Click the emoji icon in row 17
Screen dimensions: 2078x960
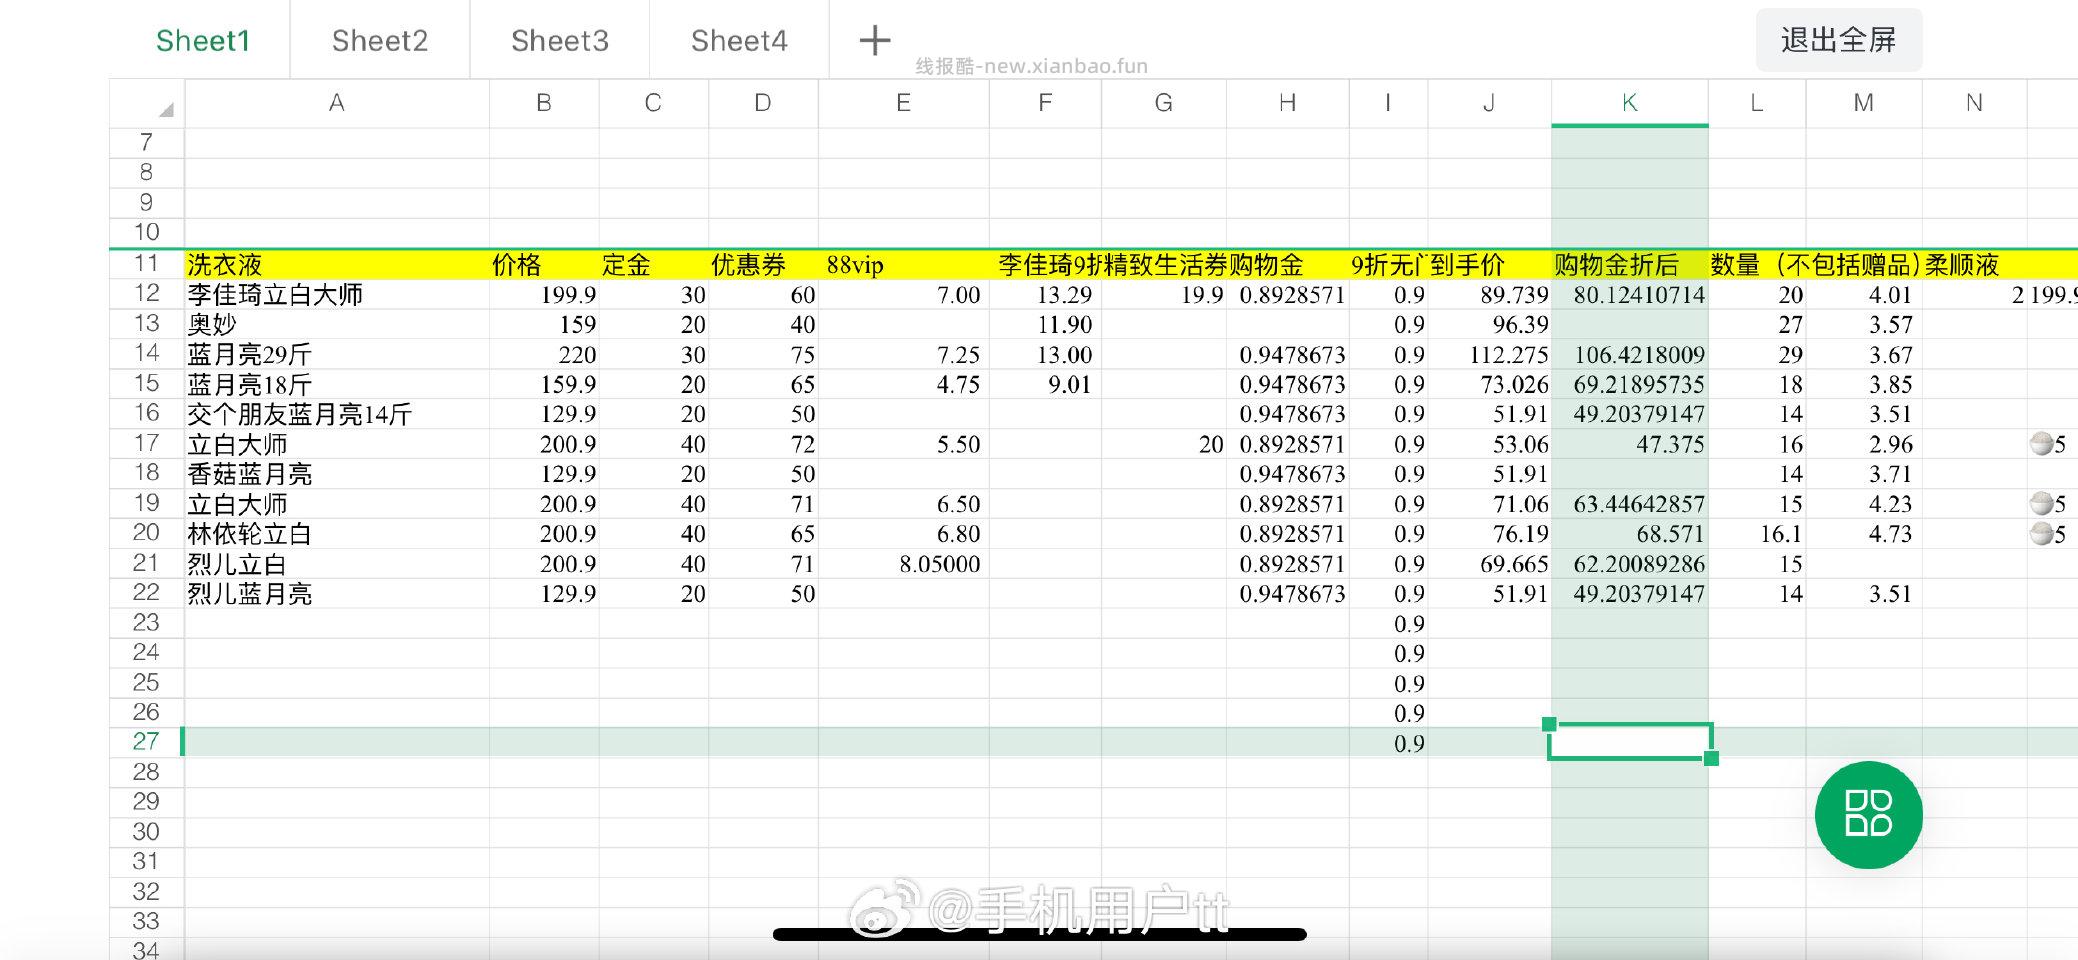[2041, 444]
